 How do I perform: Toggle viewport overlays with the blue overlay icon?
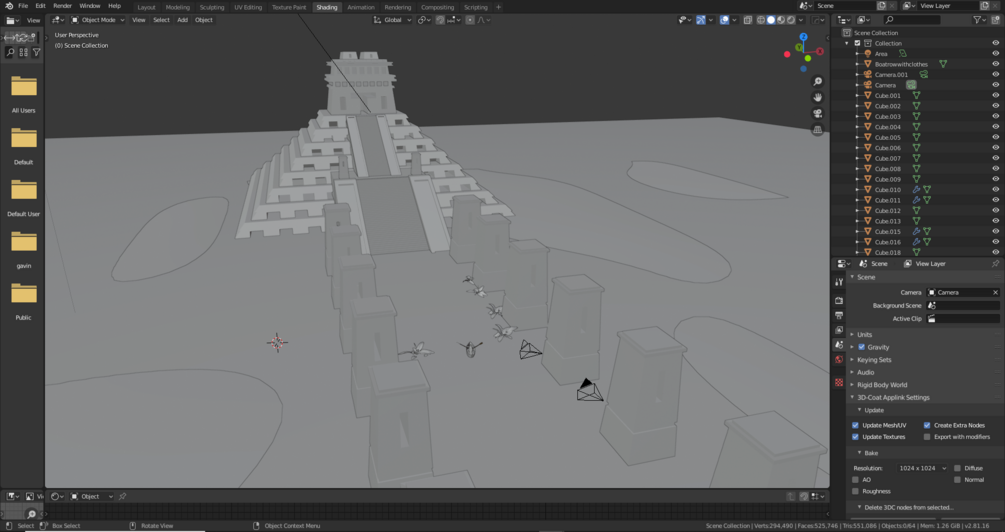[724, 20]
